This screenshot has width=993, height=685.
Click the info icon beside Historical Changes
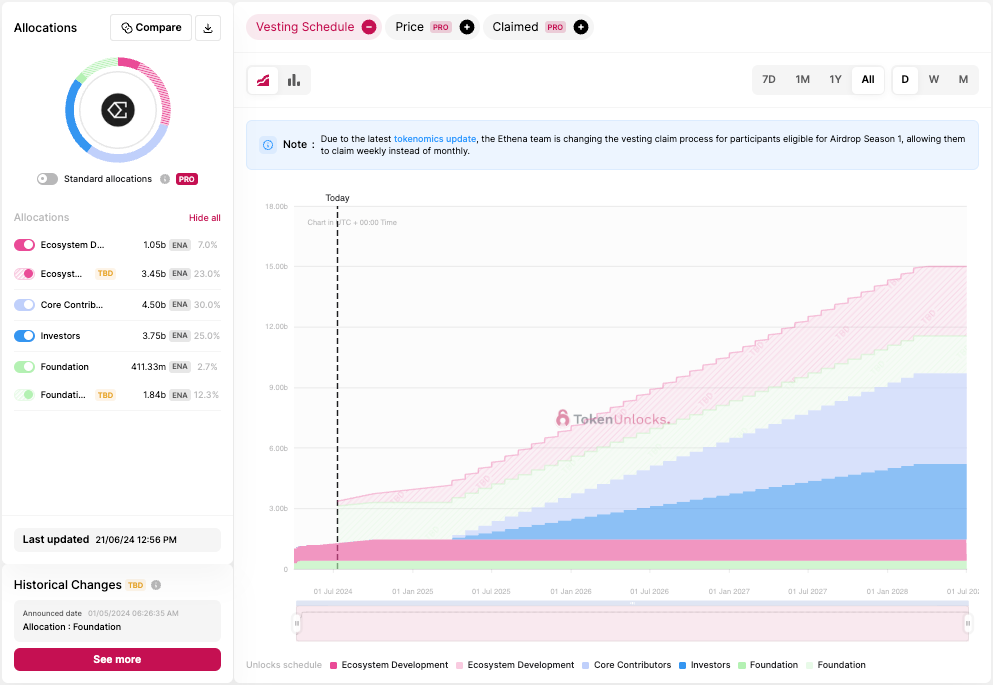(156, 585)
